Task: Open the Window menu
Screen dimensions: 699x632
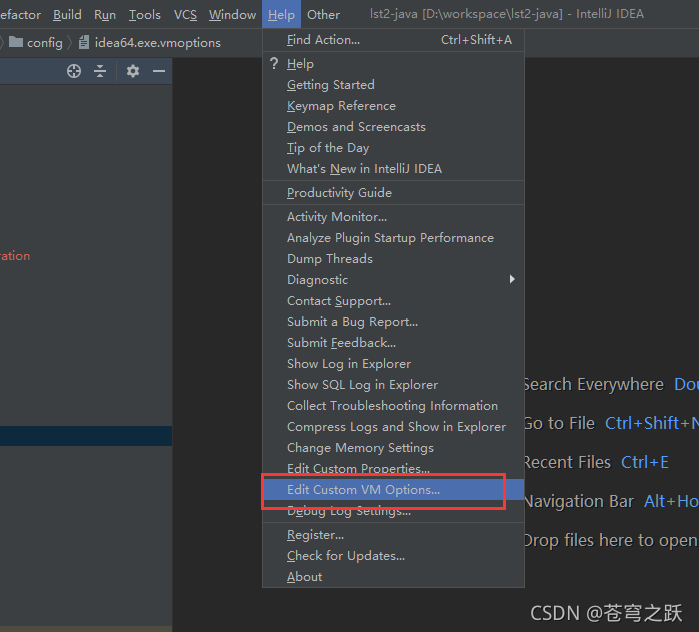Action: 232,15
